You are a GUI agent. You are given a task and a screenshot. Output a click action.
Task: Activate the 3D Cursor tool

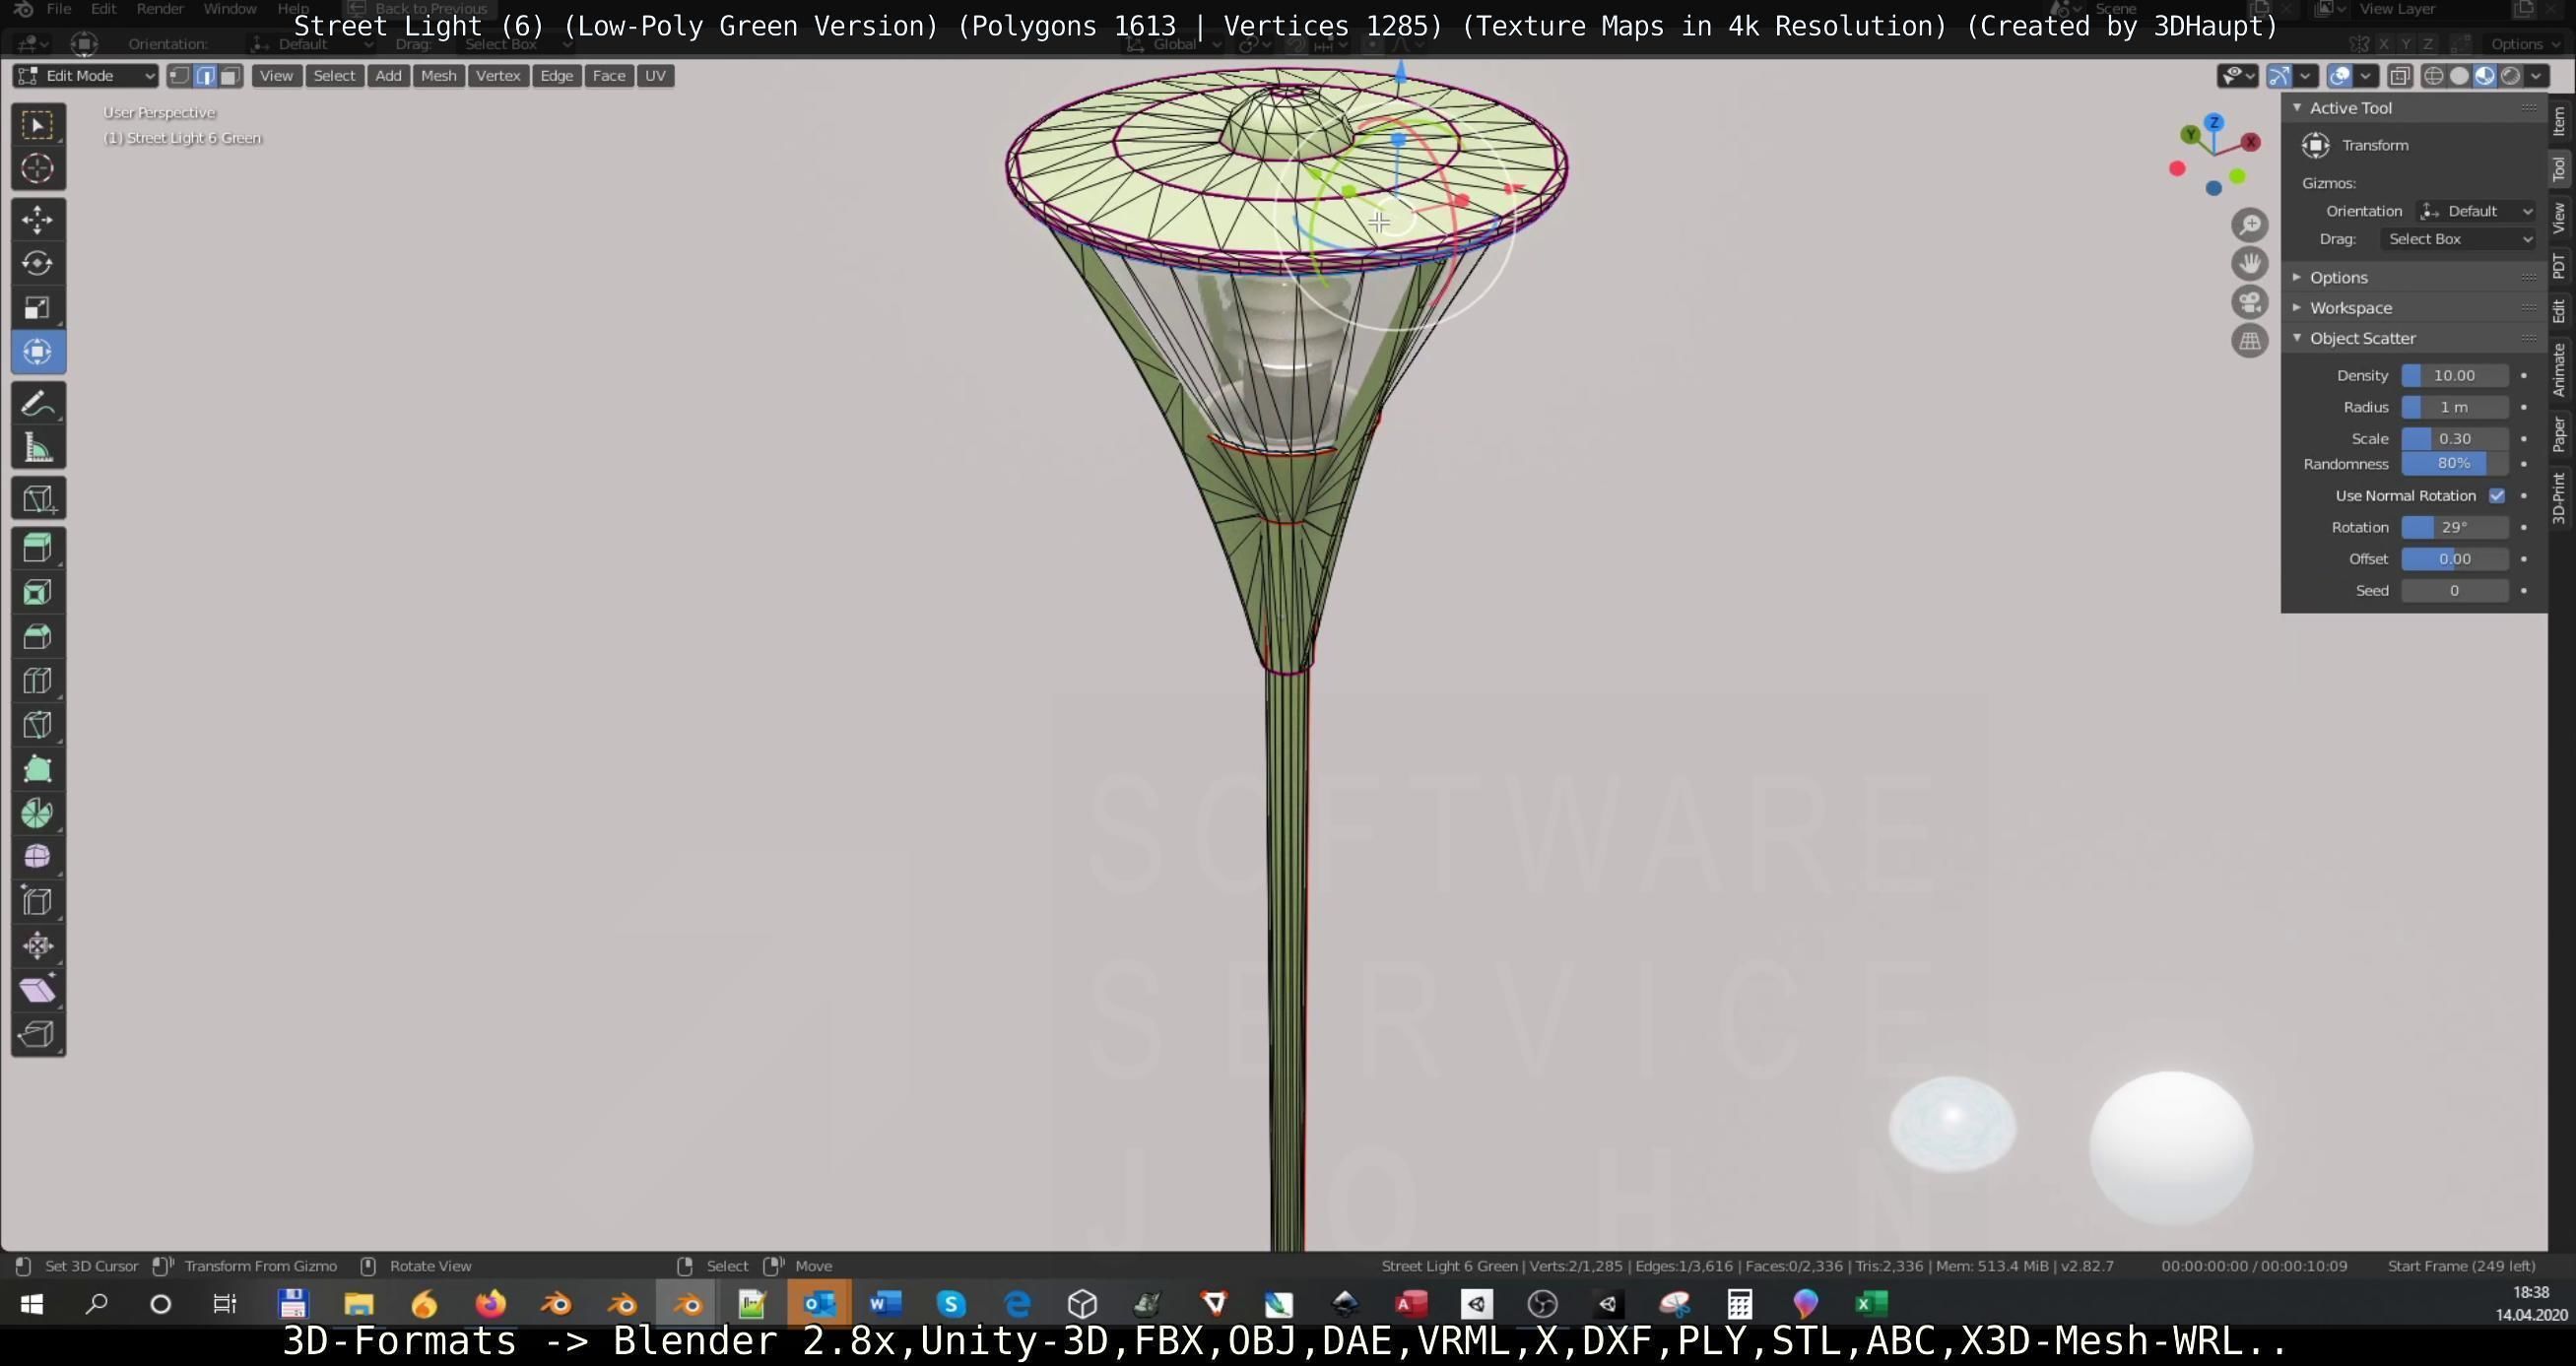click(38, 168)
